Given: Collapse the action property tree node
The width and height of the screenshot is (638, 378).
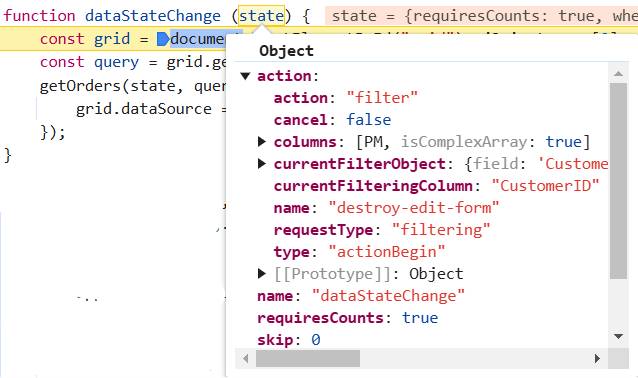Looking at the screenshot, I should click(245, 76).
